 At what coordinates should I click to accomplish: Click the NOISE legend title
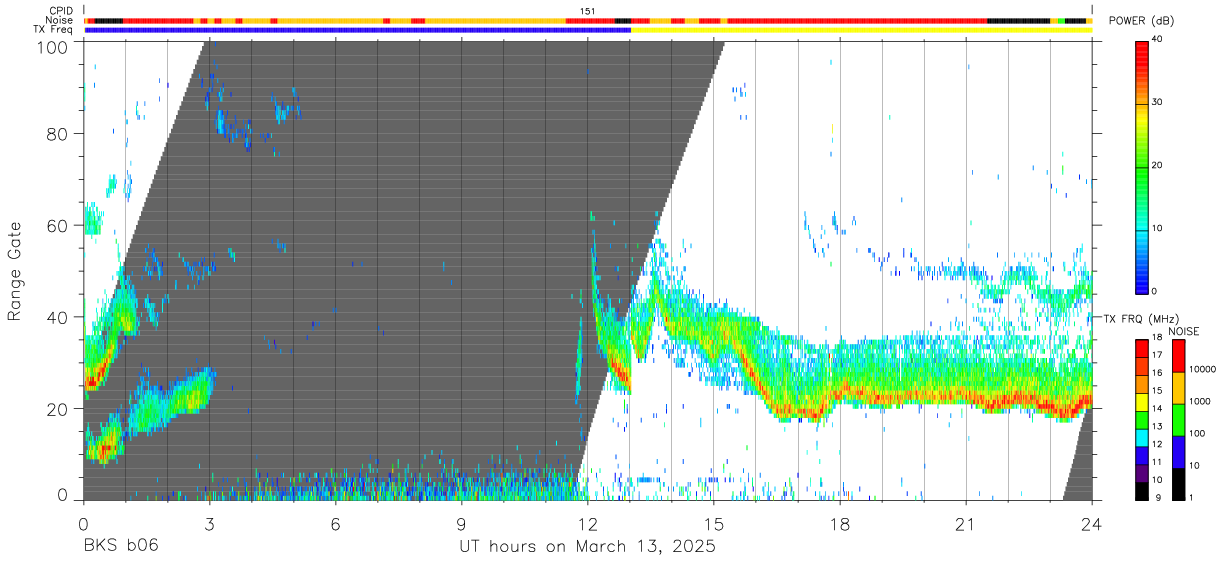click(1183, 331)
